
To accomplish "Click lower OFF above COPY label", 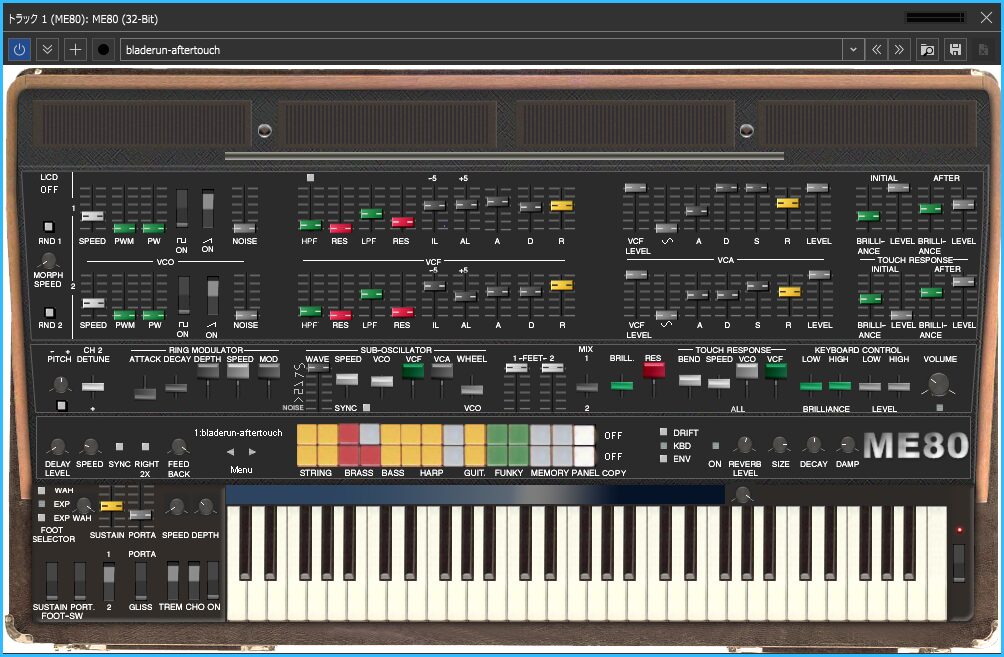I will pyautogui.click(x=613, y=457).
